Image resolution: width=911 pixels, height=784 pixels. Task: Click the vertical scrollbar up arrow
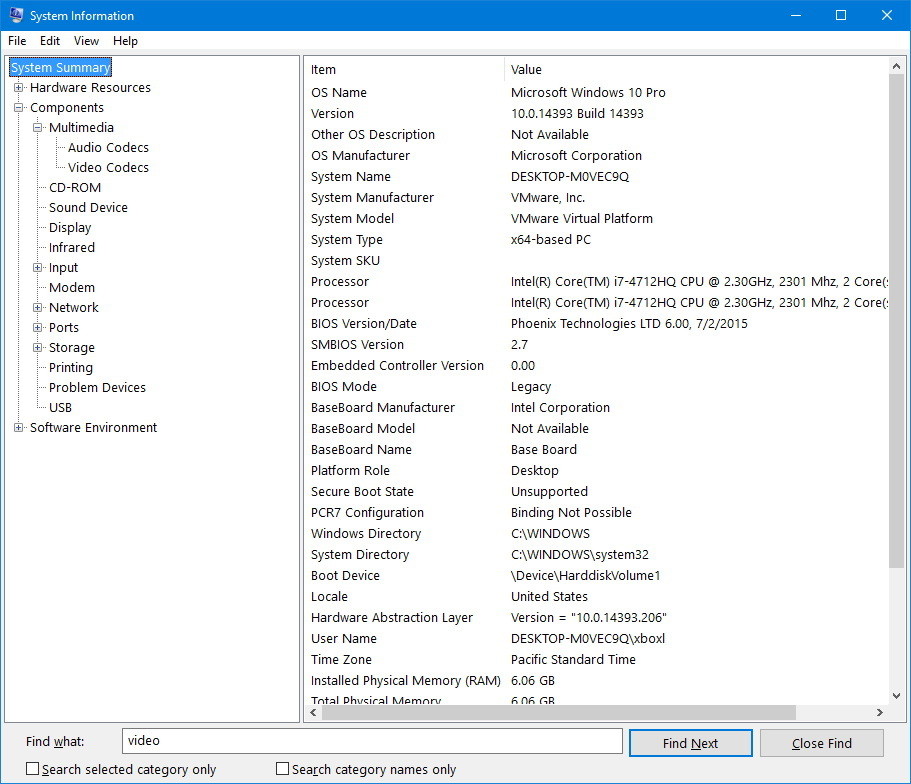(896, 66)
